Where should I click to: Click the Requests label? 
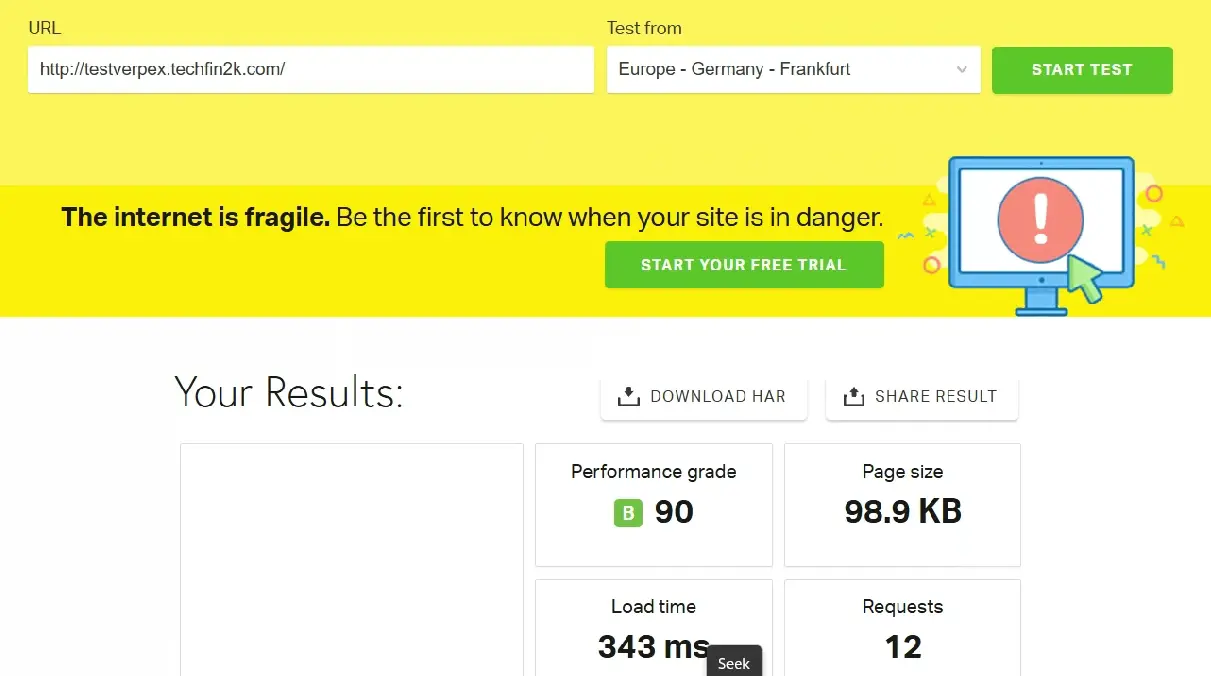coord(903,607)
